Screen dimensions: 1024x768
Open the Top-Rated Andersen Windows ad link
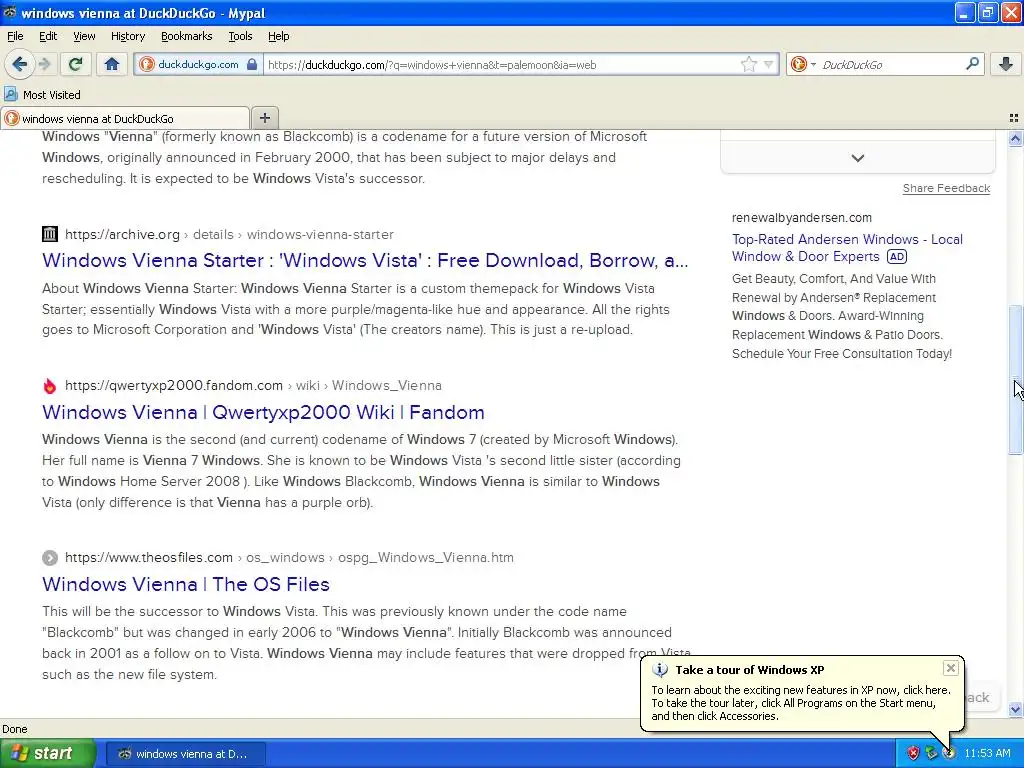(847, 248)
